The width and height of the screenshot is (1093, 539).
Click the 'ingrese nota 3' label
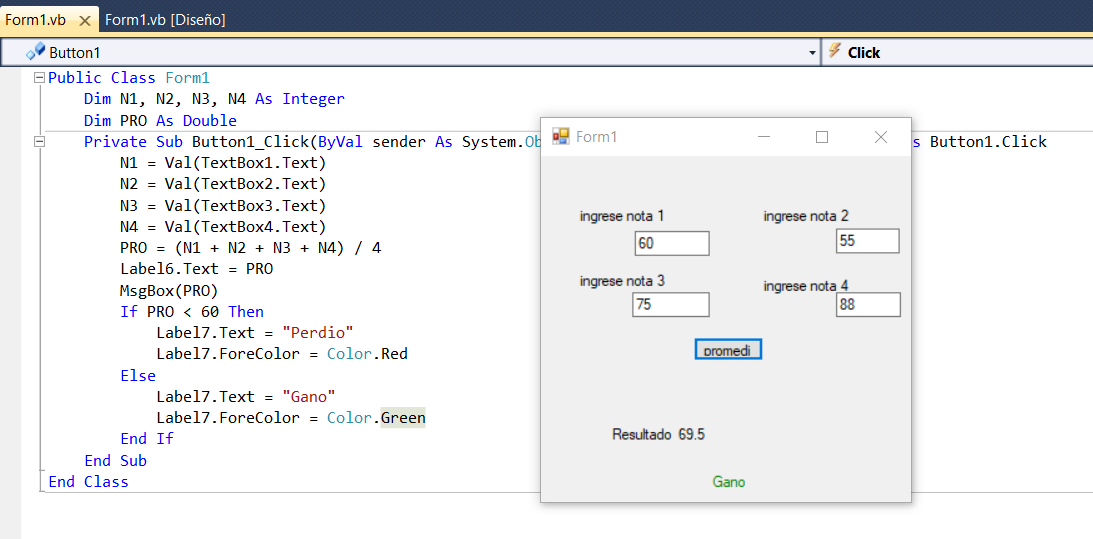(622, 281)
